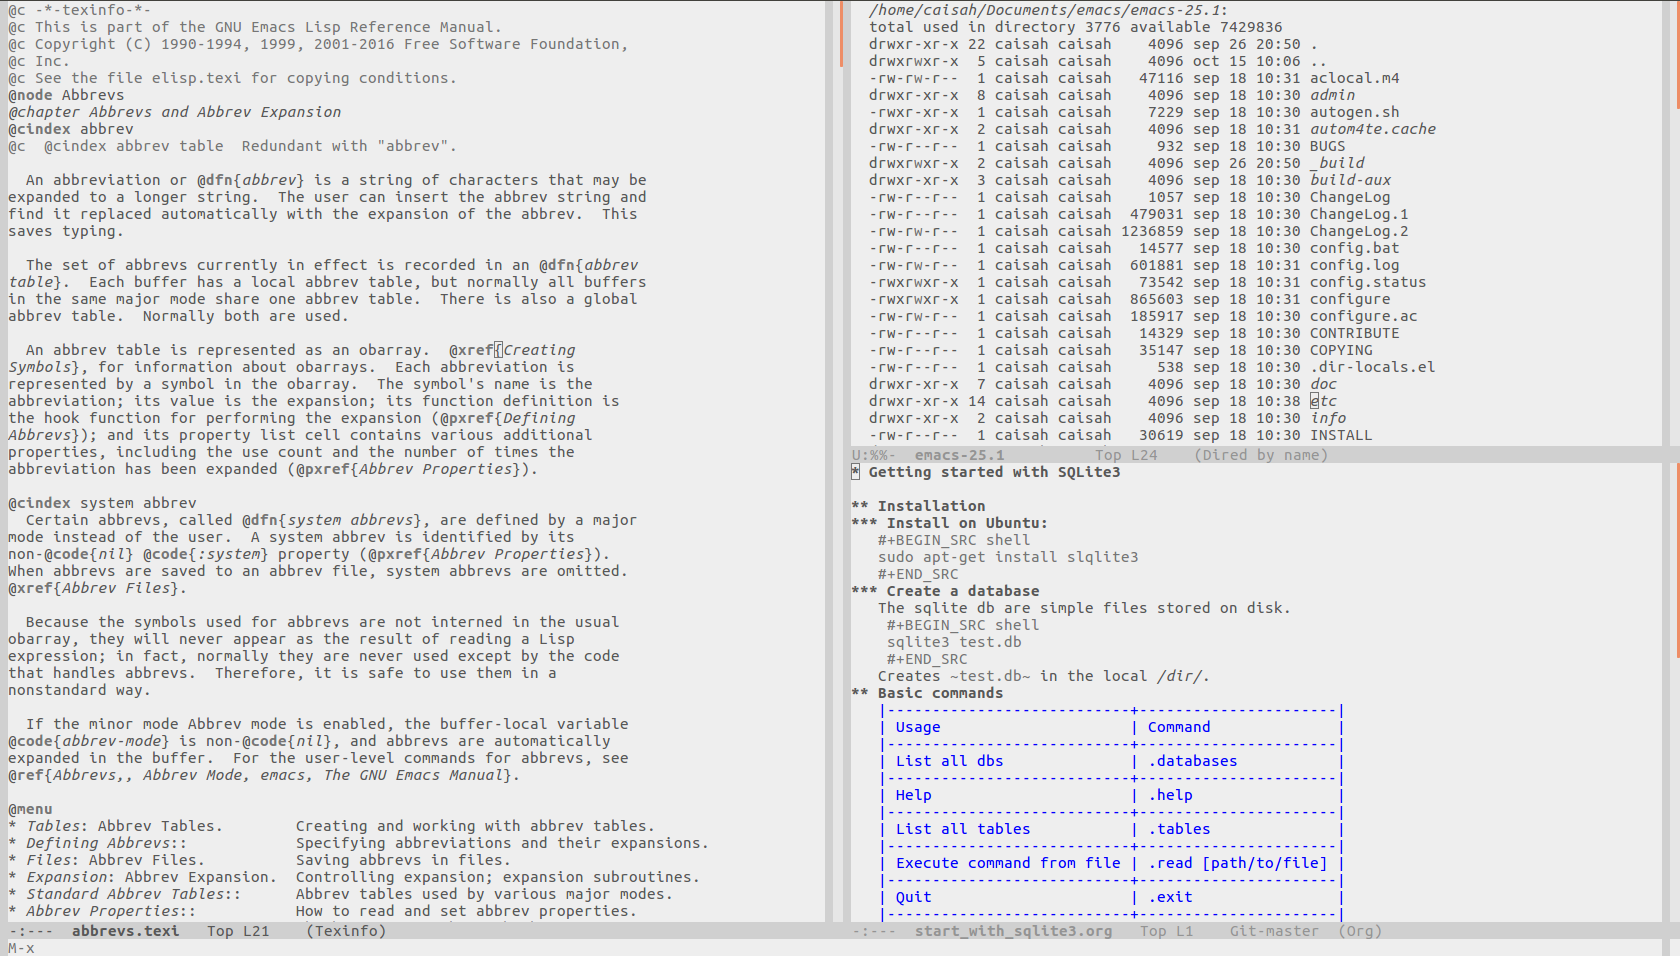Click the '@cindex system abbrev' line
Viewport: 1680px width, 956px height.
(102, 503)
